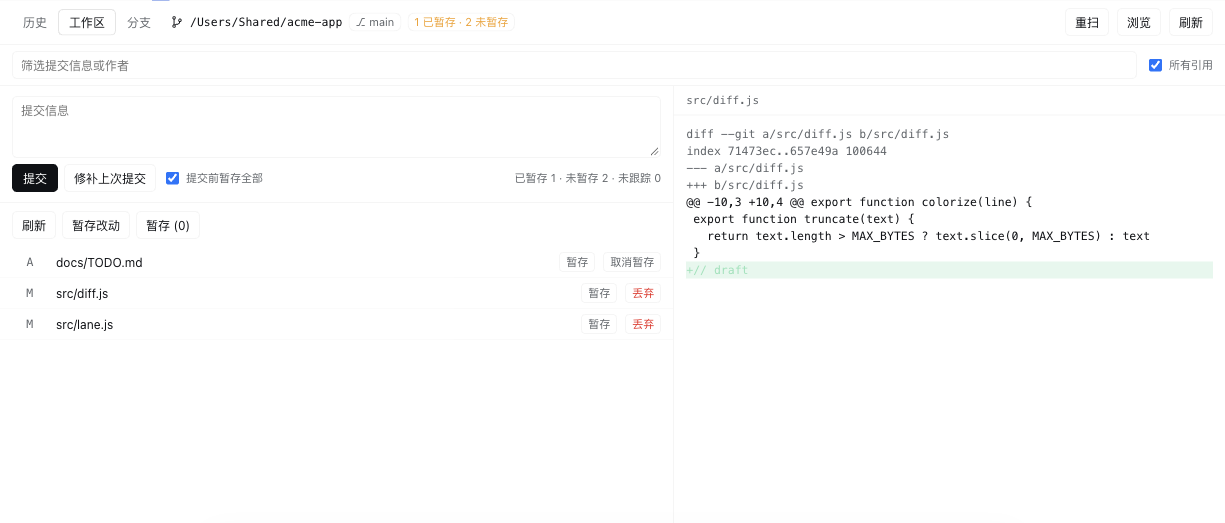The image size is (1225, 523).
Task: Click 丢弃 for src/diff.js
Action: click(x=643, y=293)
